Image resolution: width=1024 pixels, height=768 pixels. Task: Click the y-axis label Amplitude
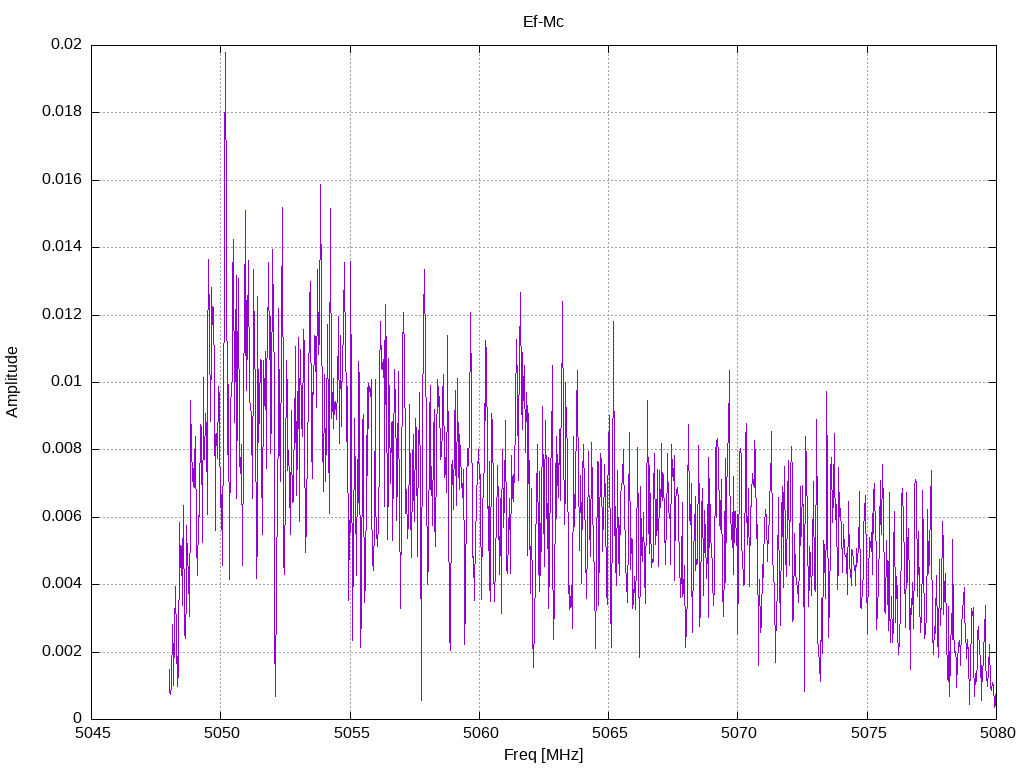(12, 382)
